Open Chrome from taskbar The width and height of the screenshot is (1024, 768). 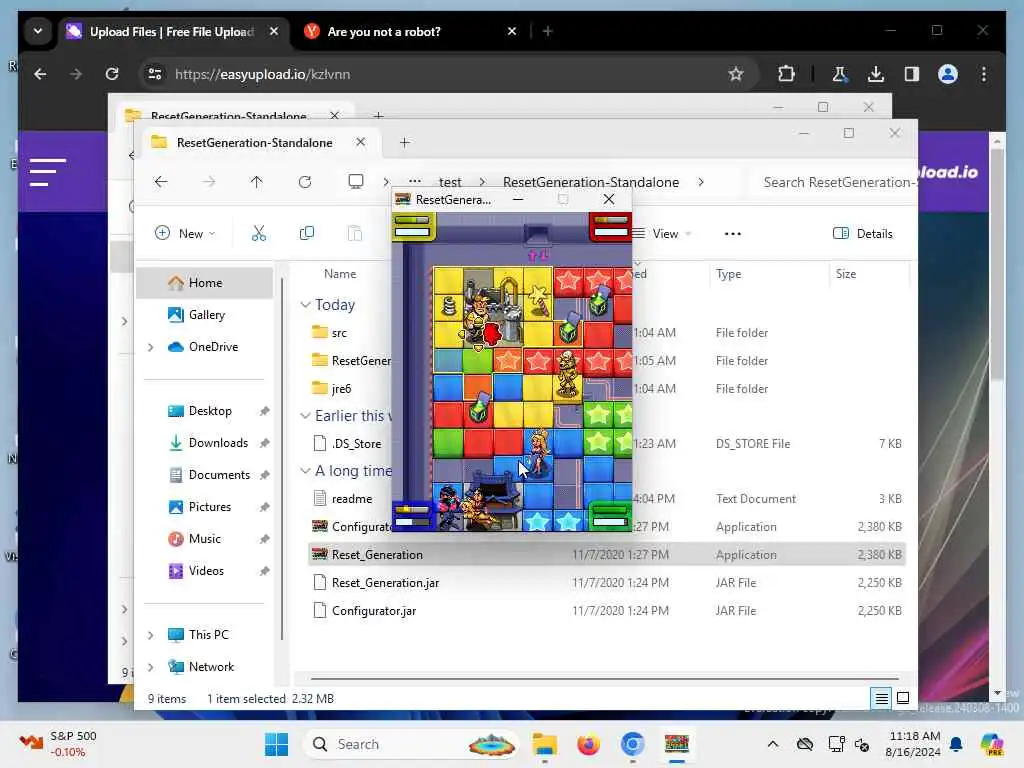point(632,744)
